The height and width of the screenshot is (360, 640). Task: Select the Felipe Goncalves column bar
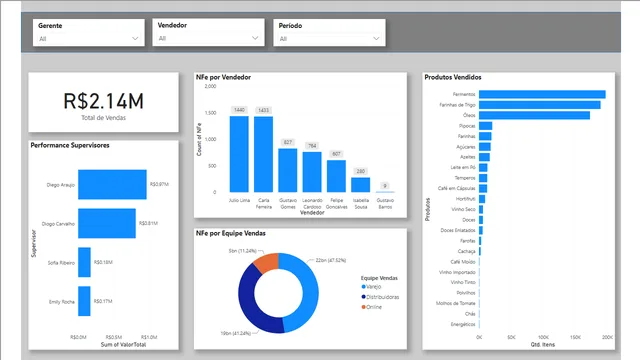336,176
